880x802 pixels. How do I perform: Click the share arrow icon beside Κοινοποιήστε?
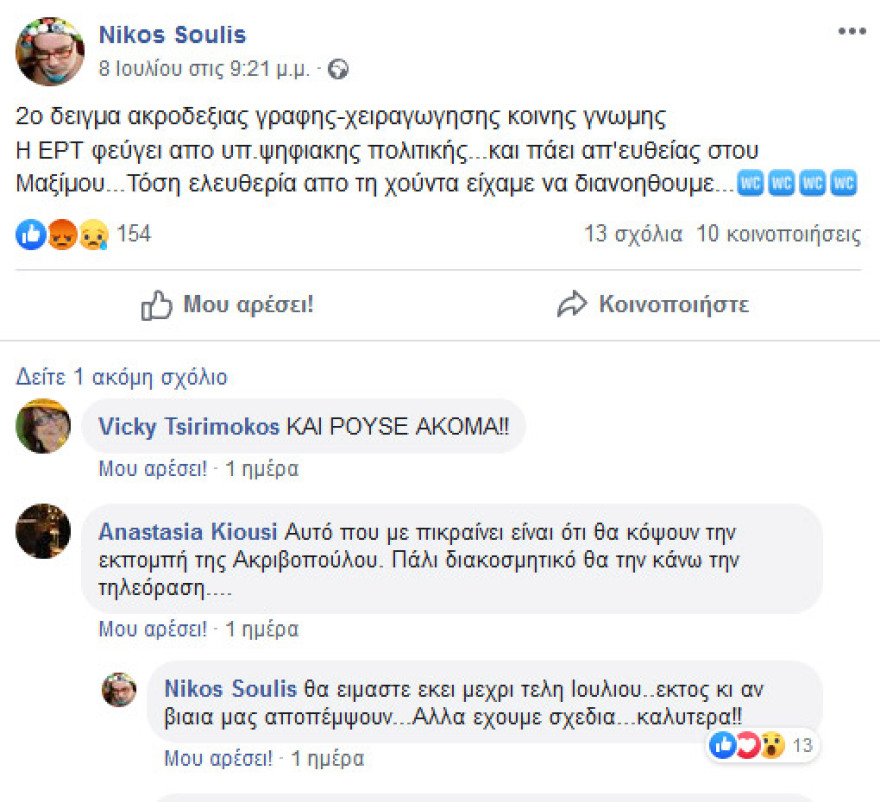[572, 305]
